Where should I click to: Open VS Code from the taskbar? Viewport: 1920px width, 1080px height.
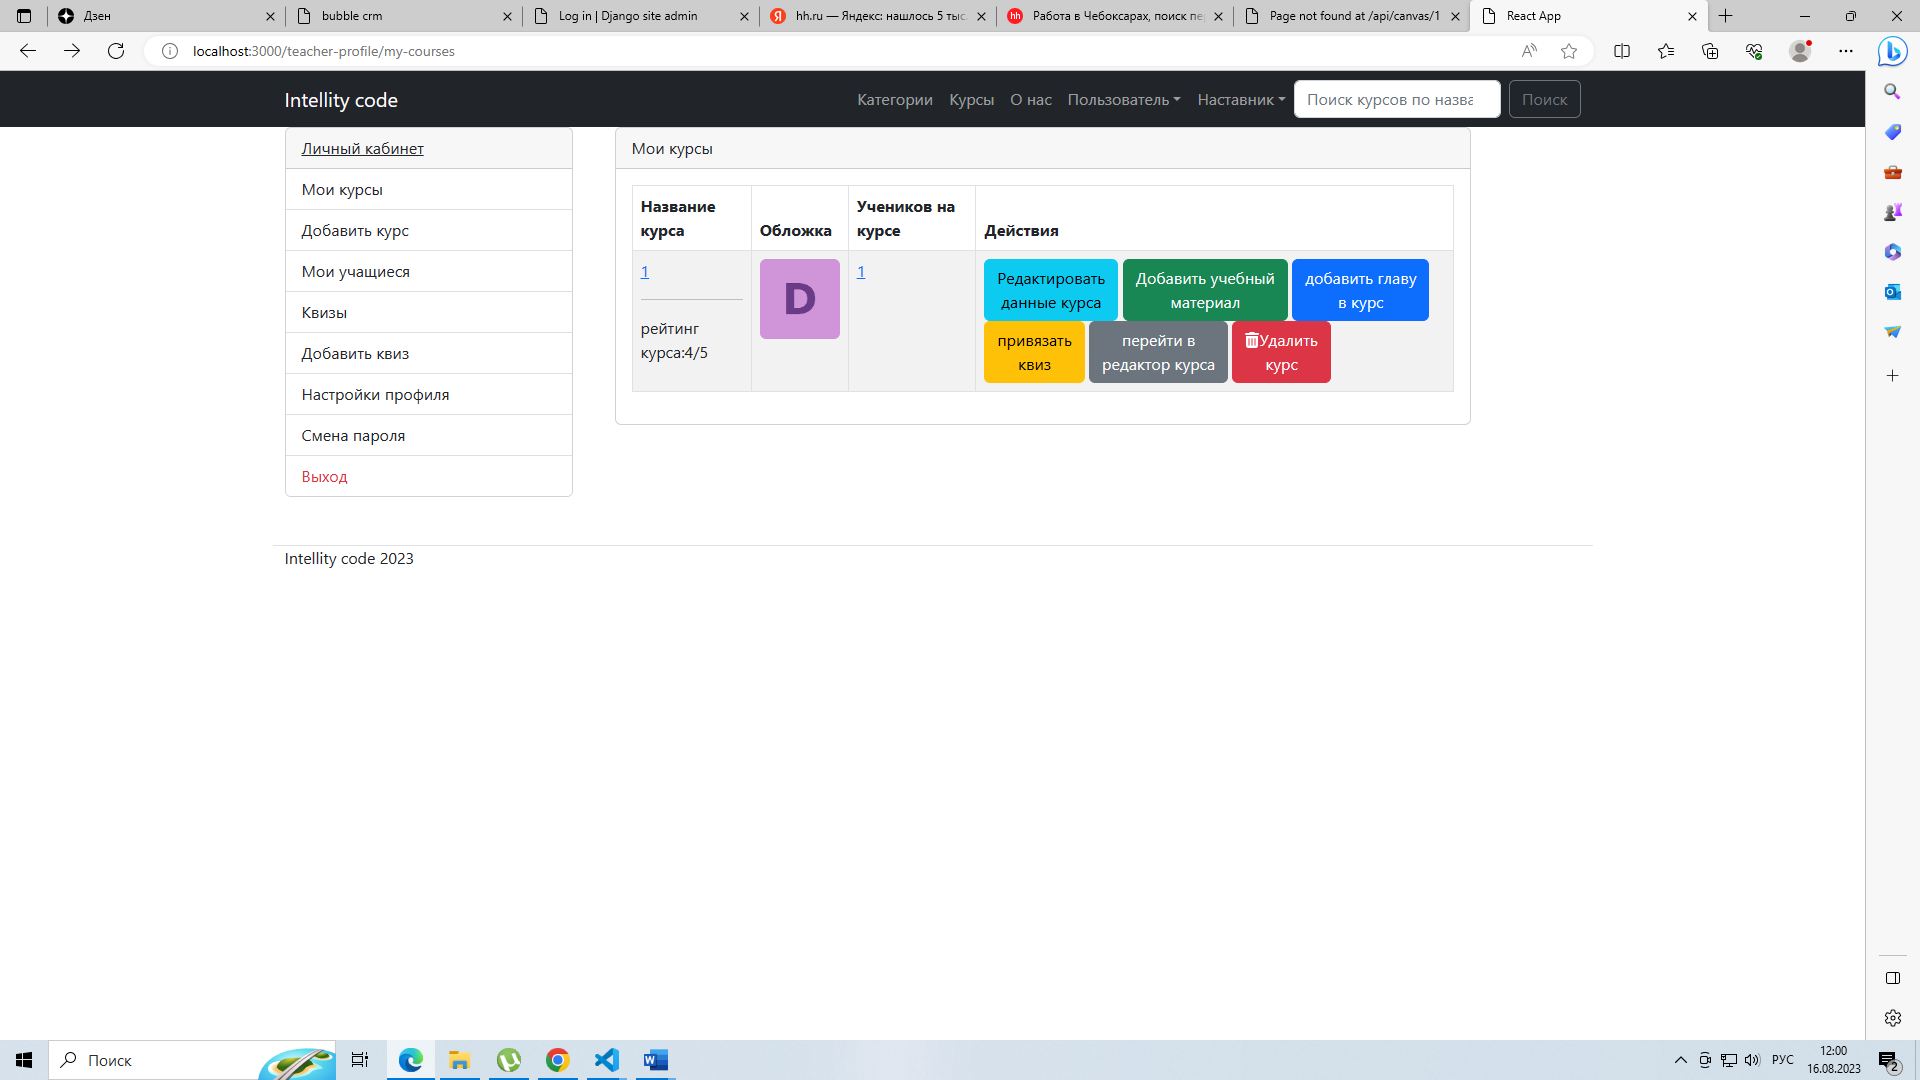click(607, 1061)
